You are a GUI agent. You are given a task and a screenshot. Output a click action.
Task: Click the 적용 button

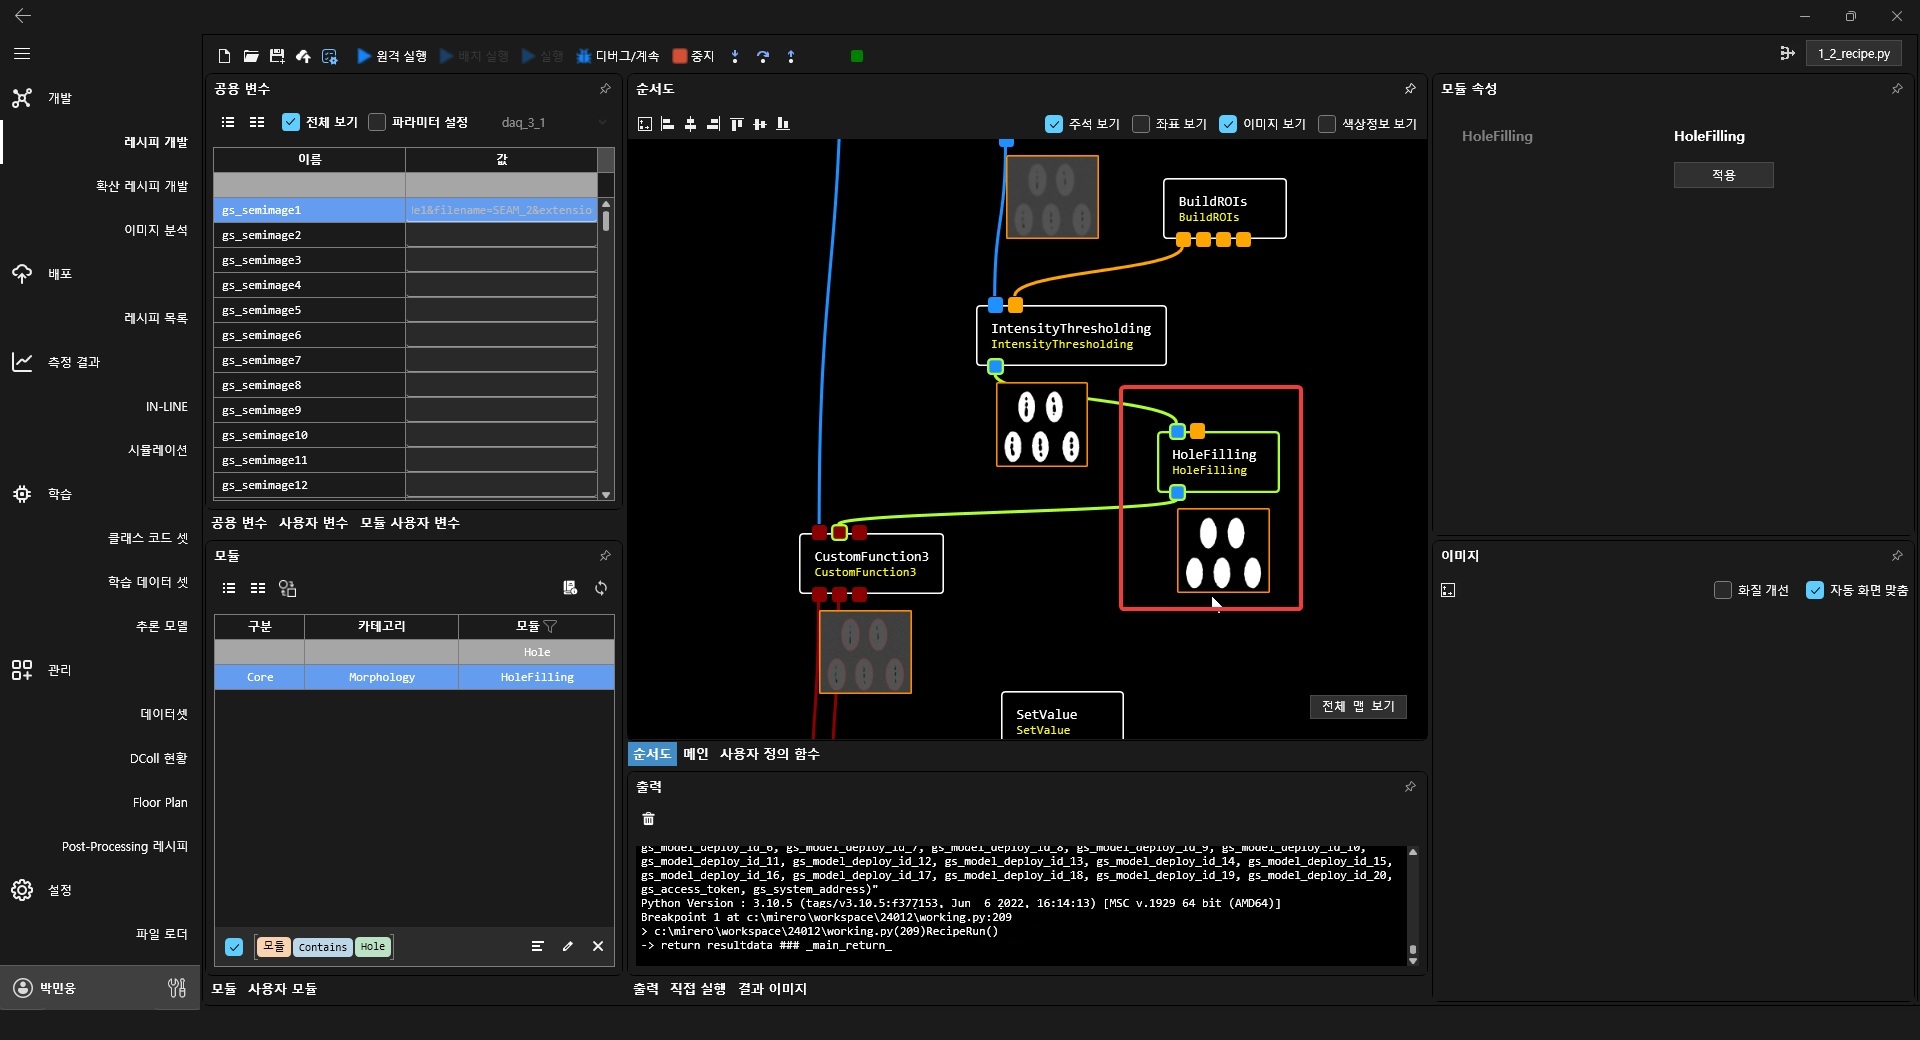tap(1723, 175)
